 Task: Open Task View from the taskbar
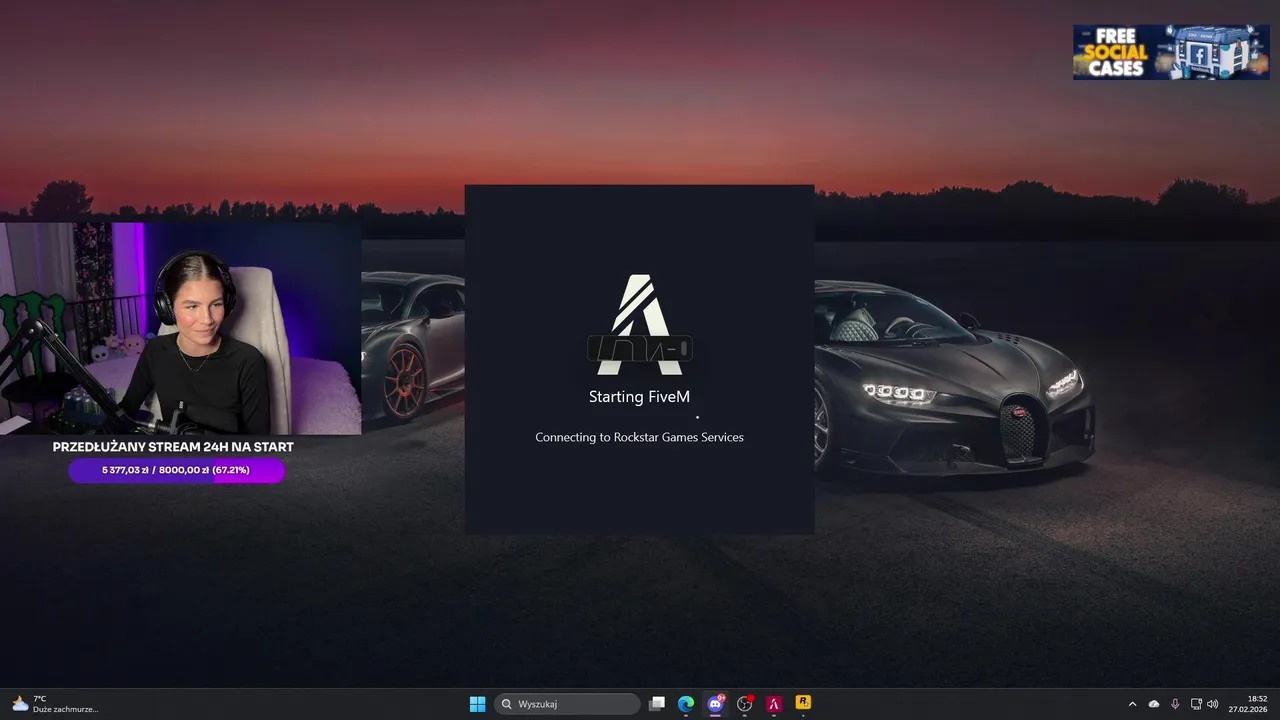657,704
